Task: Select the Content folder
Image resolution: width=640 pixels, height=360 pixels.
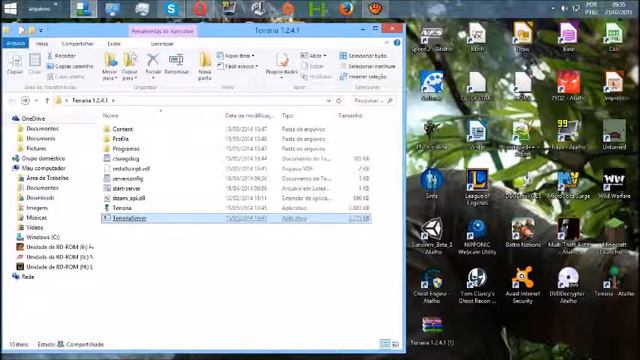Action: tap(122, 129)
